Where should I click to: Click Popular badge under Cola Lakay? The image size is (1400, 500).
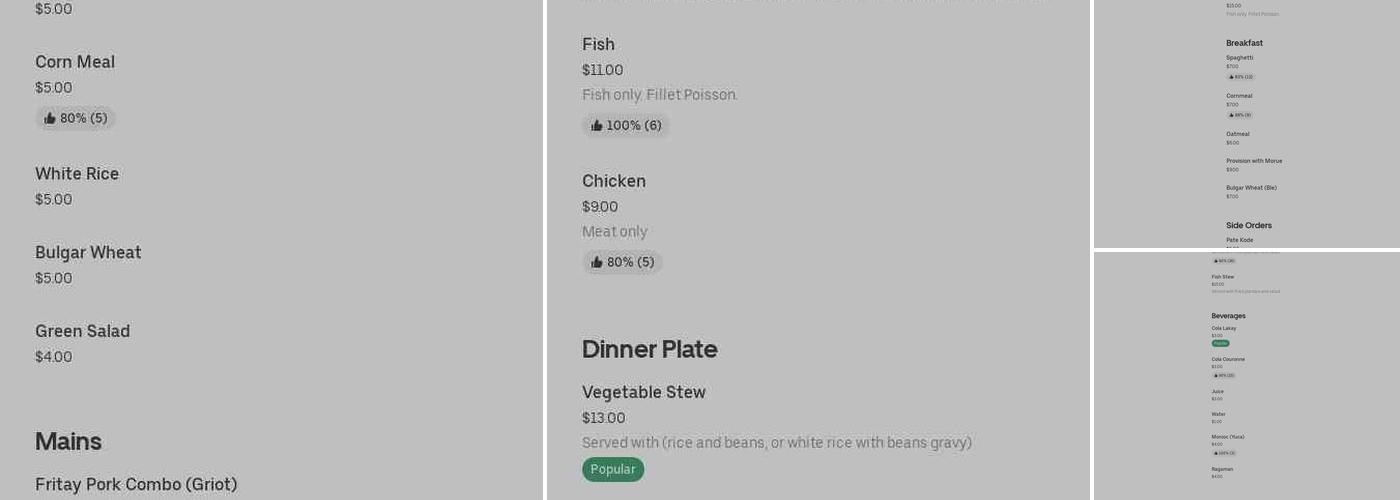click(x=1220, y=344)
